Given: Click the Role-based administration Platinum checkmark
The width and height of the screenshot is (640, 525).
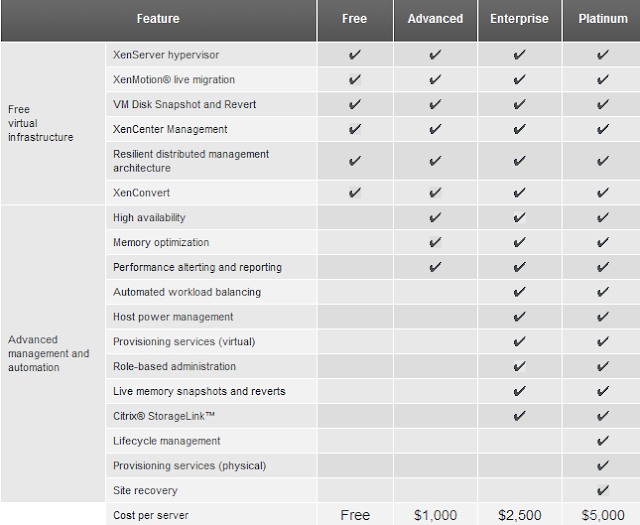Looking at the screenshot, I should [x=602, y=366].
